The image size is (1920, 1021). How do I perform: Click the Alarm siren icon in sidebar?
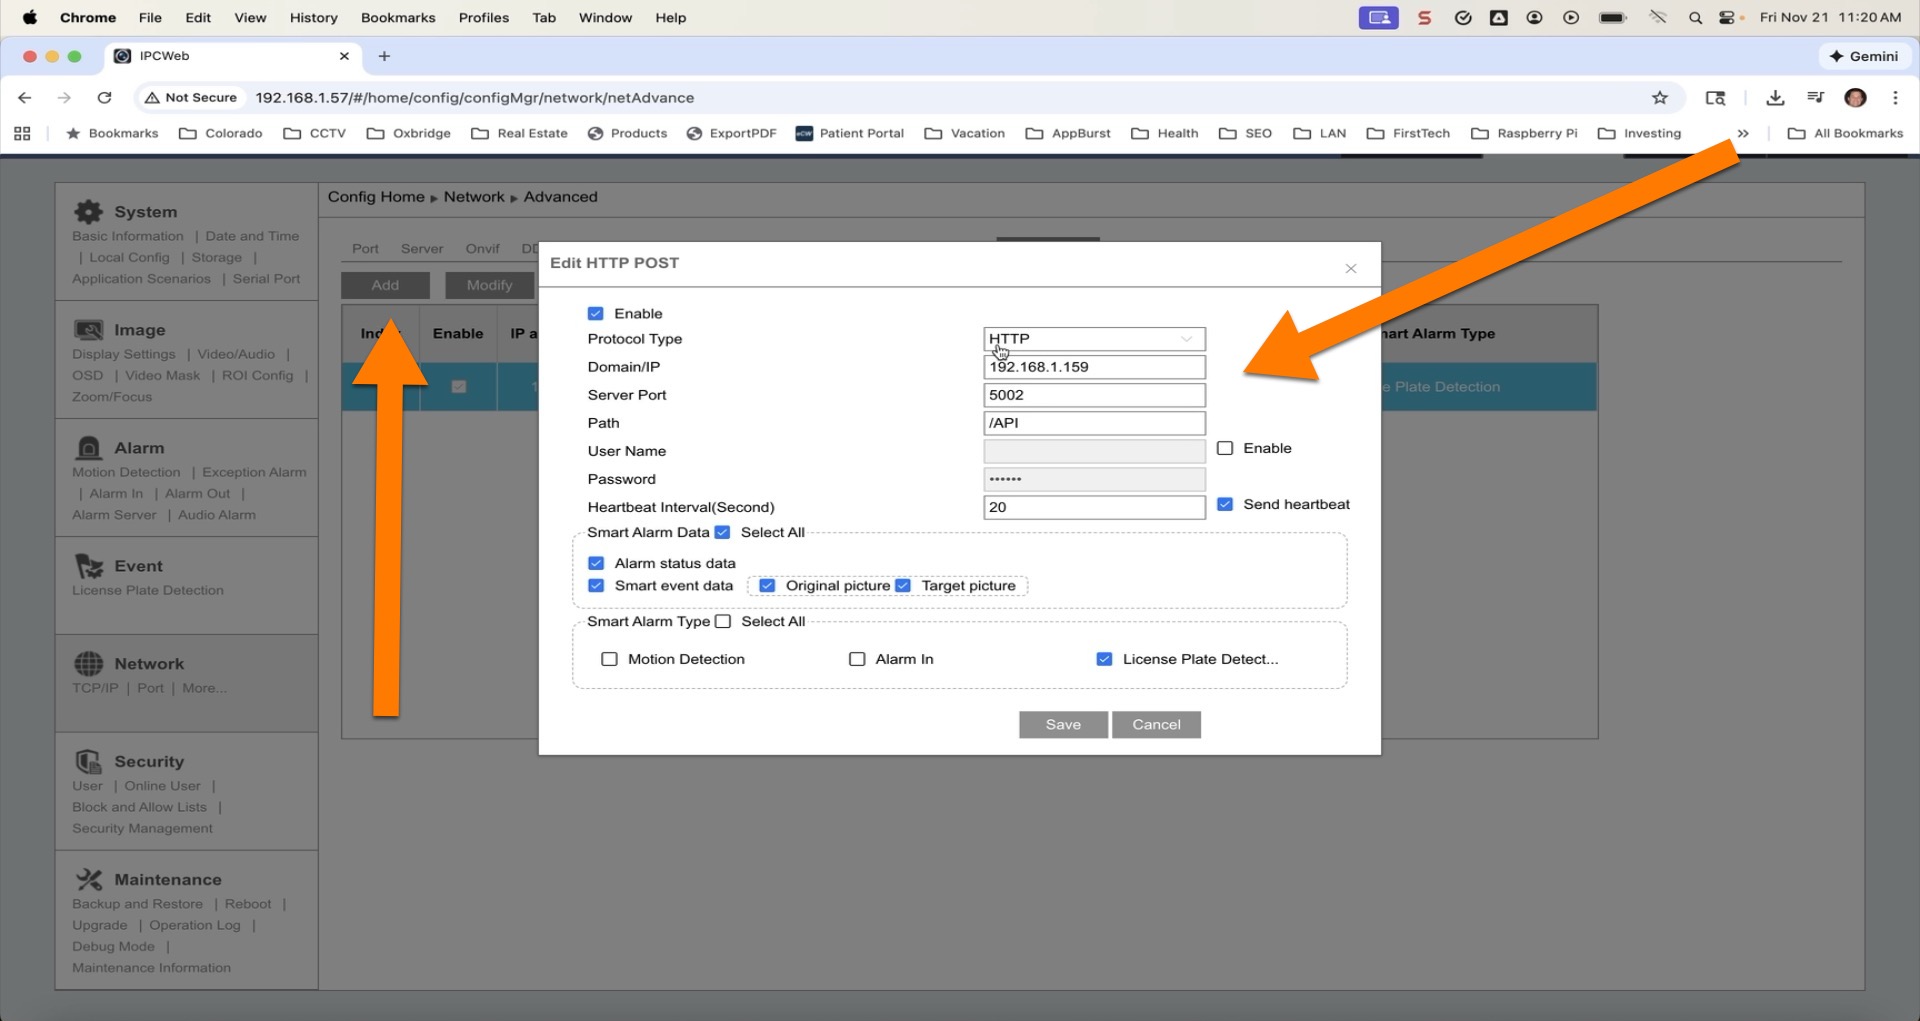point(89,448)
